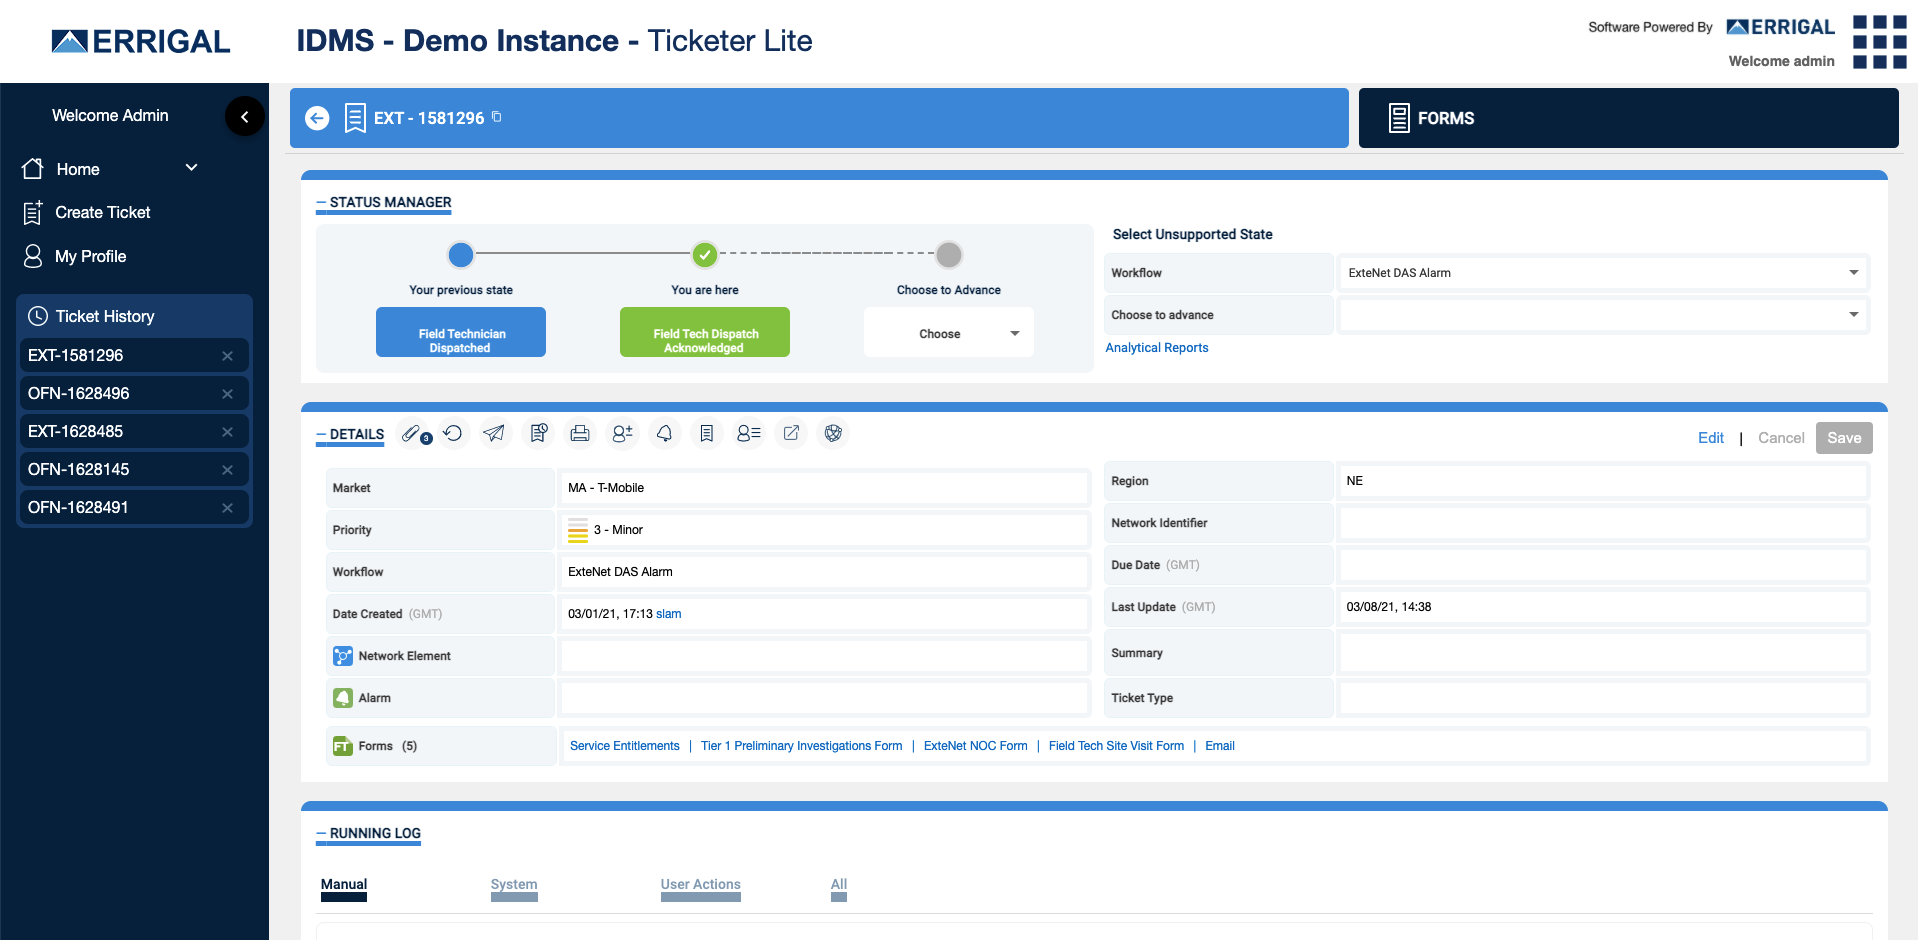Open the Analytical Reports link
The width and height of the screenshot is (1918, 940).
coord(1156,348)
